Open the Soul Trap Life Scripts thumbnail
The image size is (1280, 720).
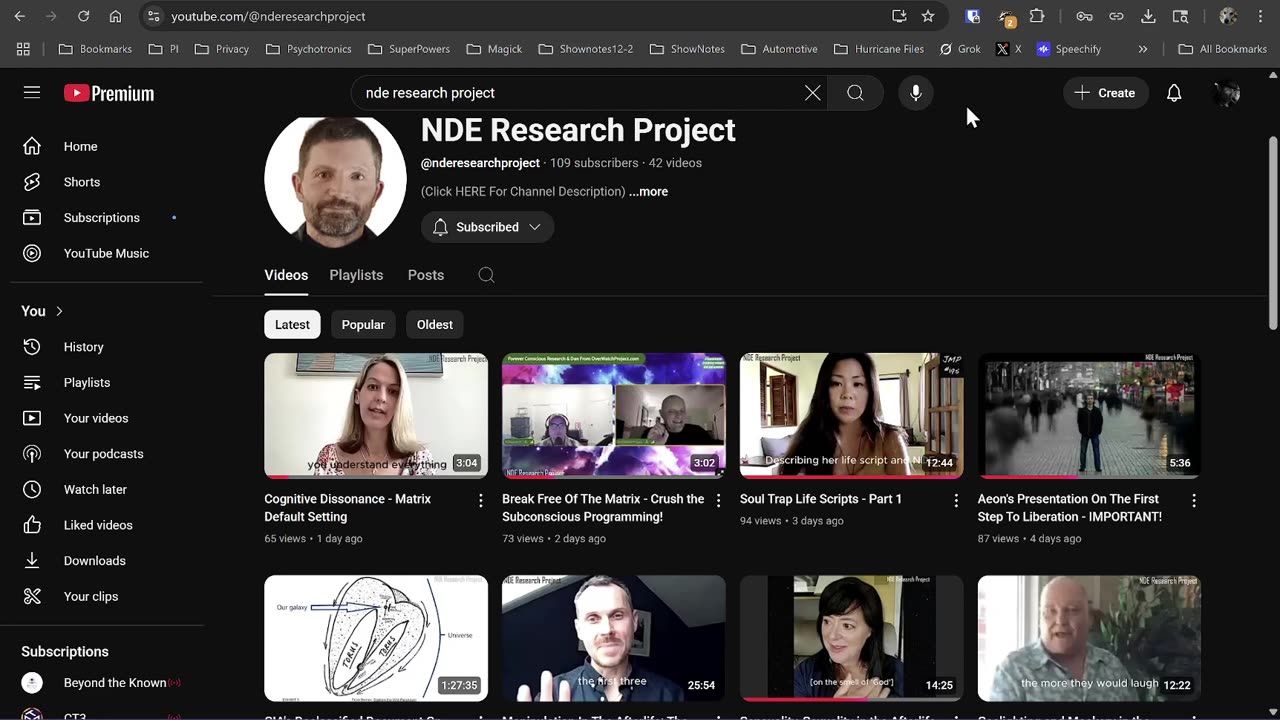851,415
